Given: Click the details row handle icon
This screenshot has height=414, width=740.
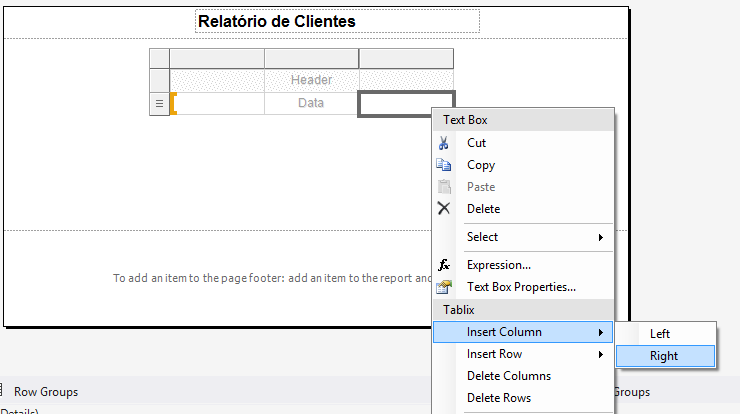Looking at the screenshot, I should tap(159, 103).
